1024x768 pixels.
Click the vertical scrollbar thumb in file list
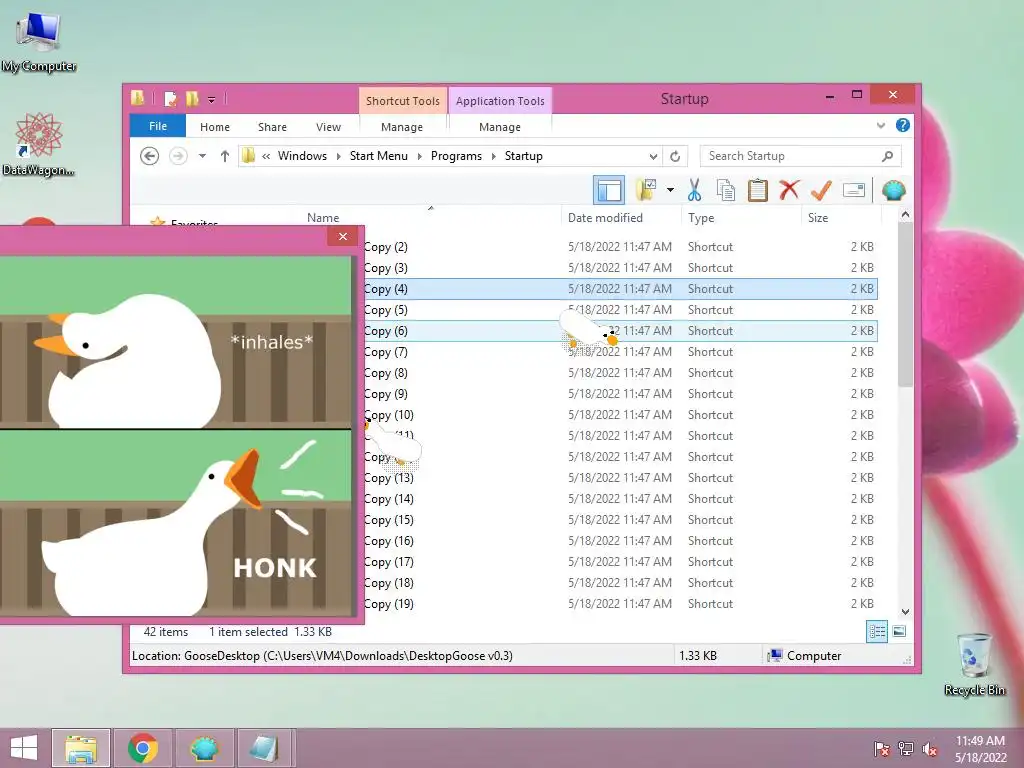905,304
